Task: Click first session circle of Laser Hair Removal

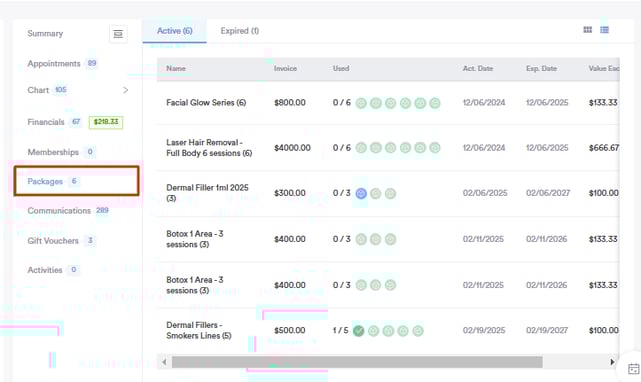Action: pyautogui.click(x=361, y=148)
